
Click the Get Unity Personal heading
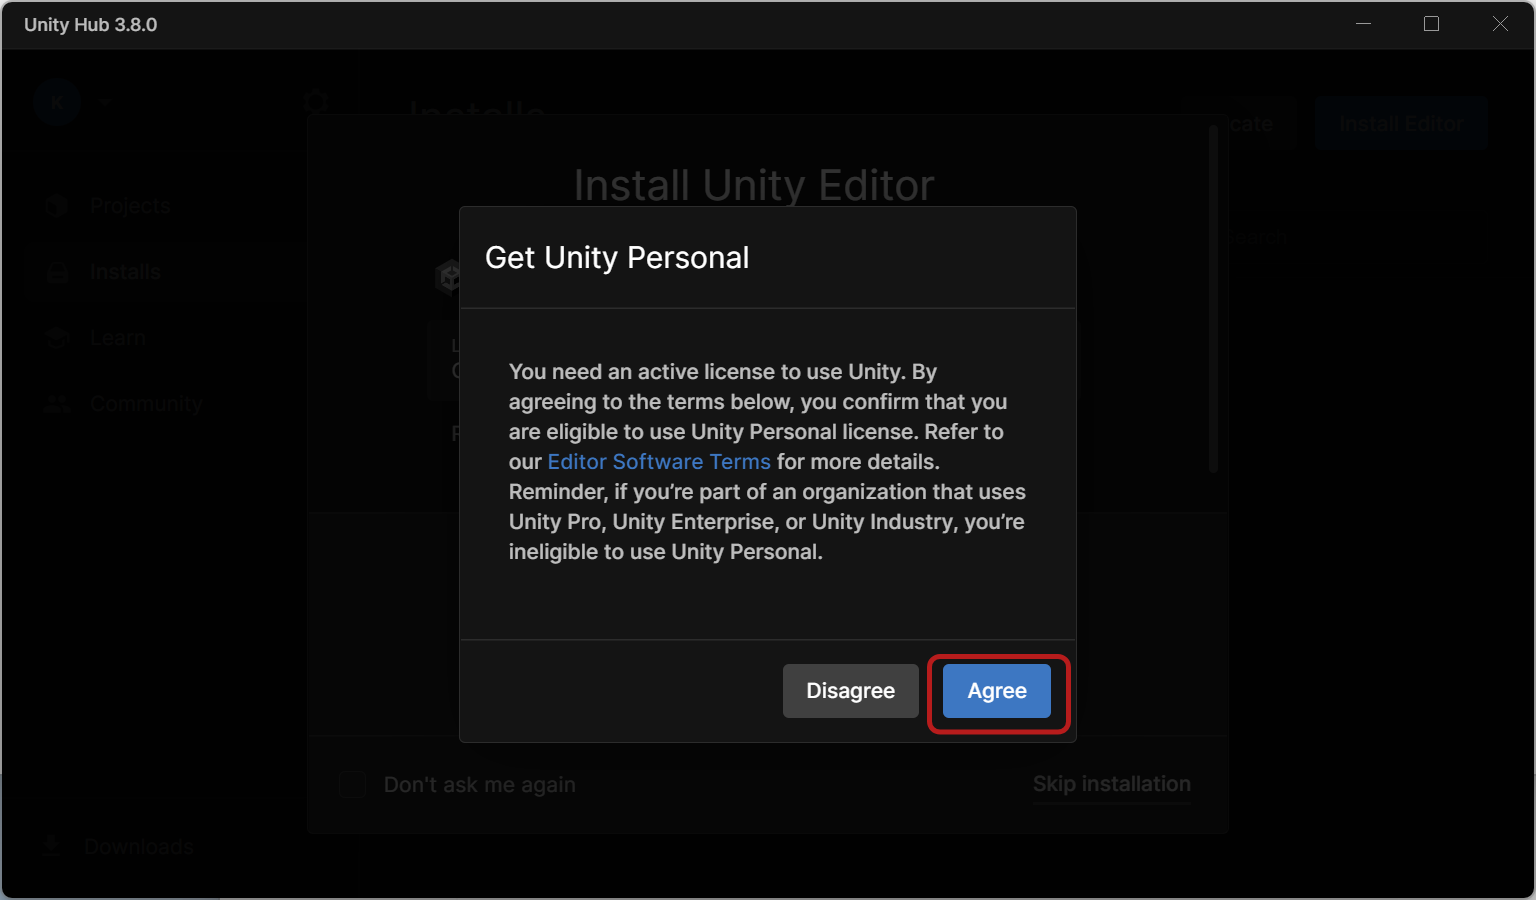(617, 258)
